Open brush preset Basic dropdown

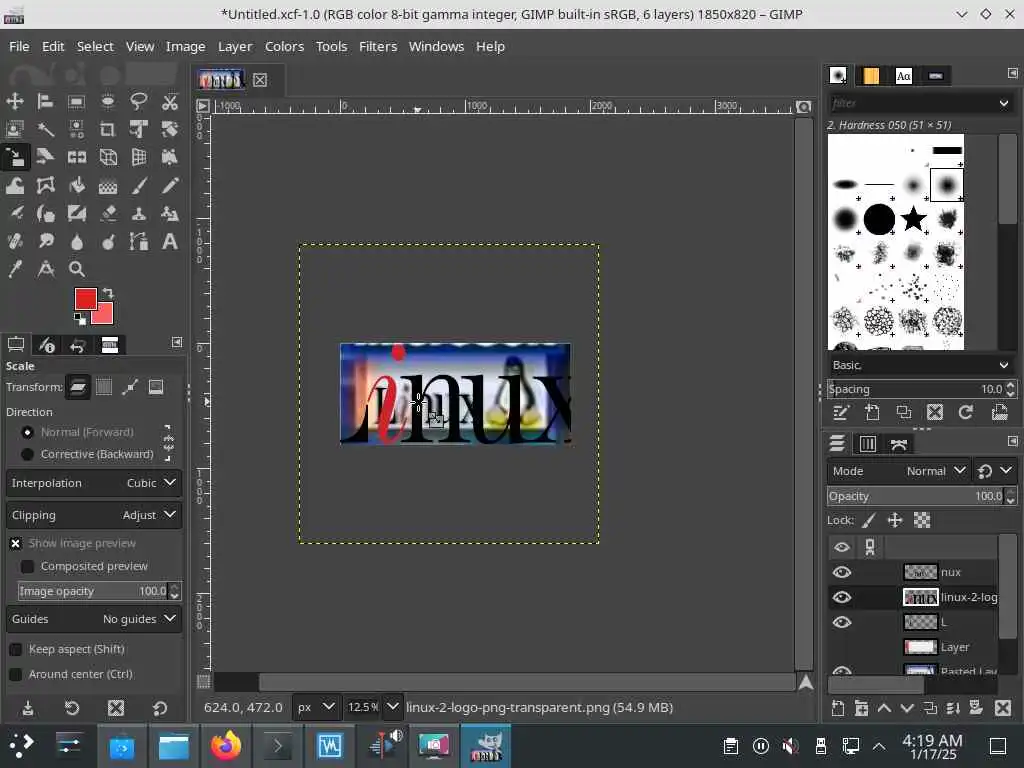[920, 365]
